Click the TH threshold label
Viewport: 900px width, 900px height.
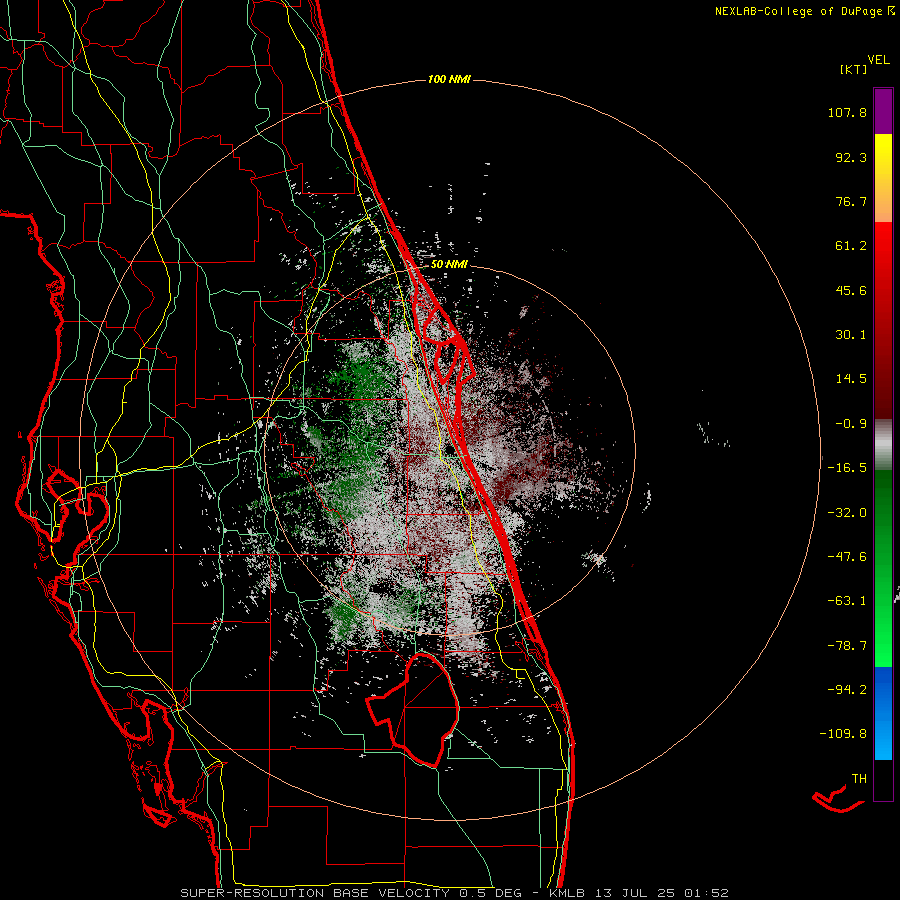859,778
